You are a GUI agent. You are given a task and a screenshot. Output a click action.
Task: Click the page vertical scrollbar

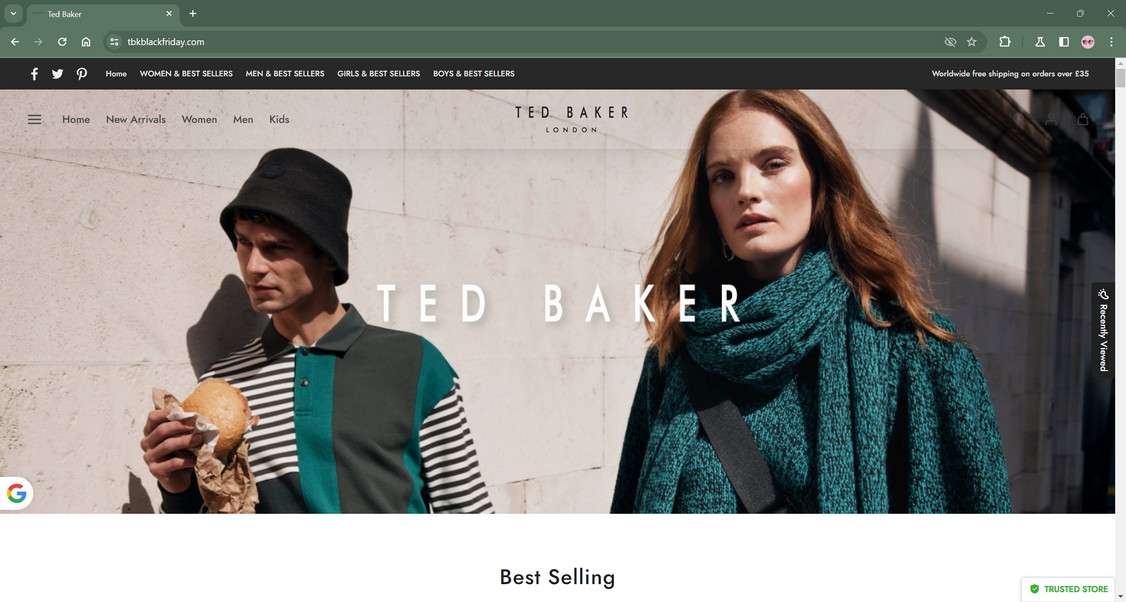1120,330
